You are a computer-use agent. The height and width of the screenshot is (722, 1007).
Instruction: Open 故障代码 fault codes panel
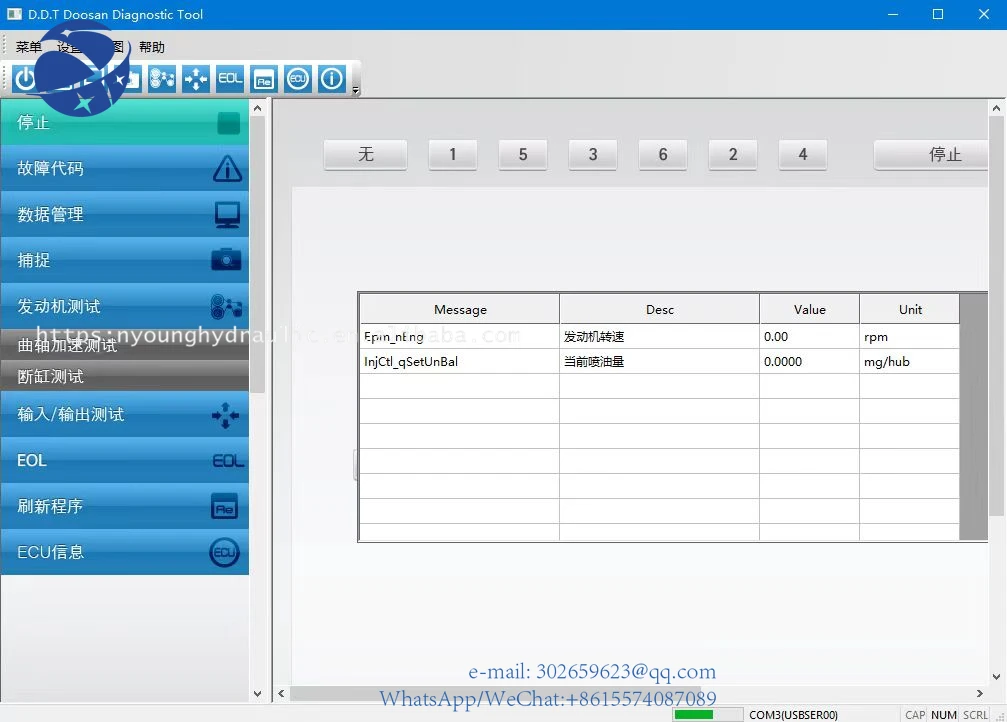click(x=125, y=168)
